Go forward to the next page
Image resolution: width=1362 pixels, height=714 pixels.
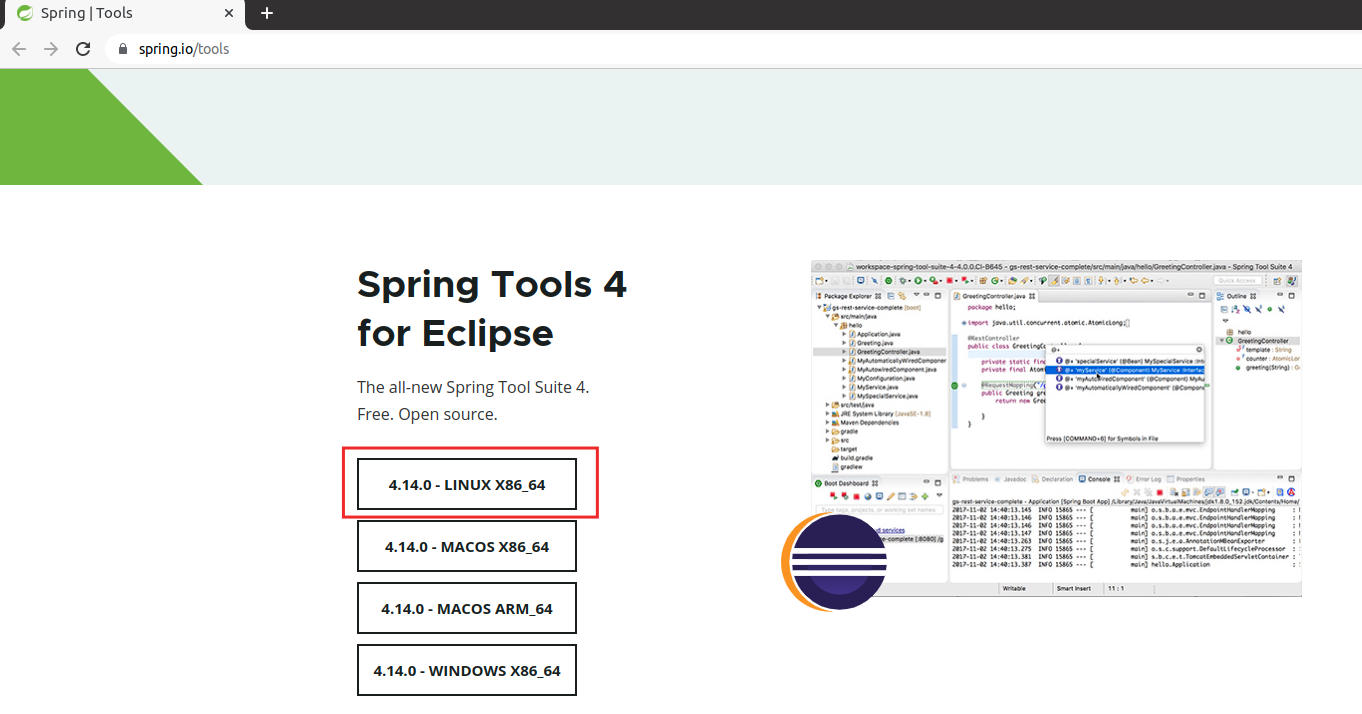click(x=51, y=49)
